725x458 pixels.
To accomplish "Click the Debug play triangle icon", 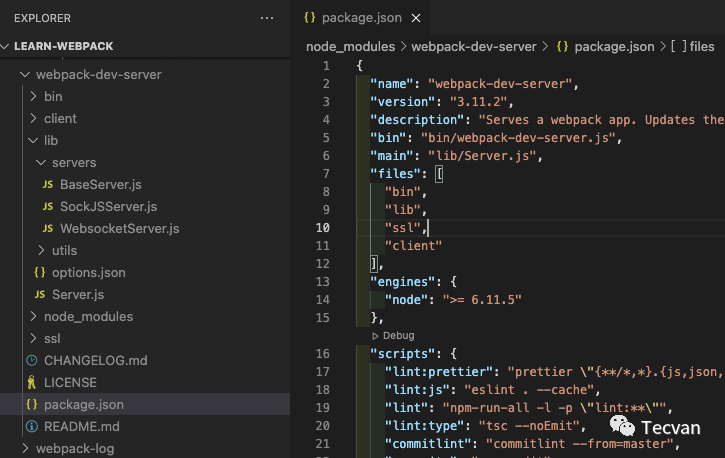I will (375, 336).
